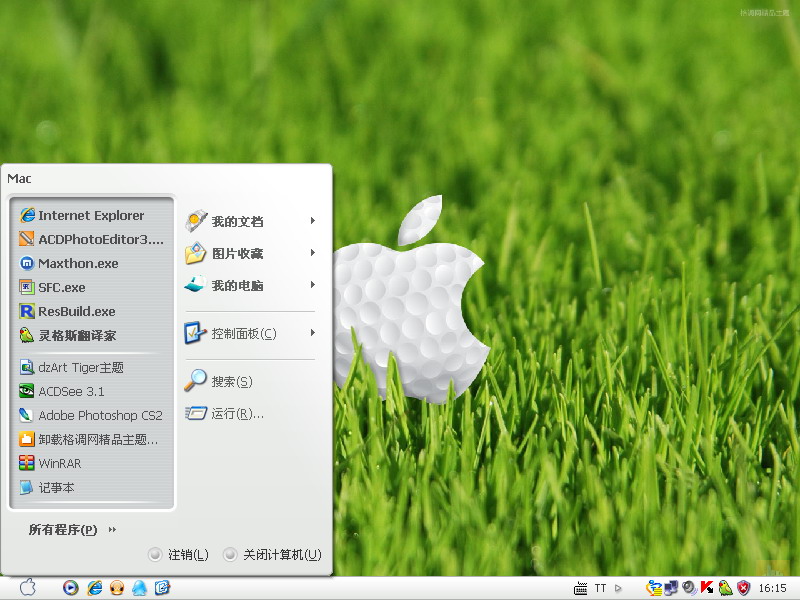
Task: Open Internet Explorer taskbar quick launch icon
Action: tap(94, 588)
